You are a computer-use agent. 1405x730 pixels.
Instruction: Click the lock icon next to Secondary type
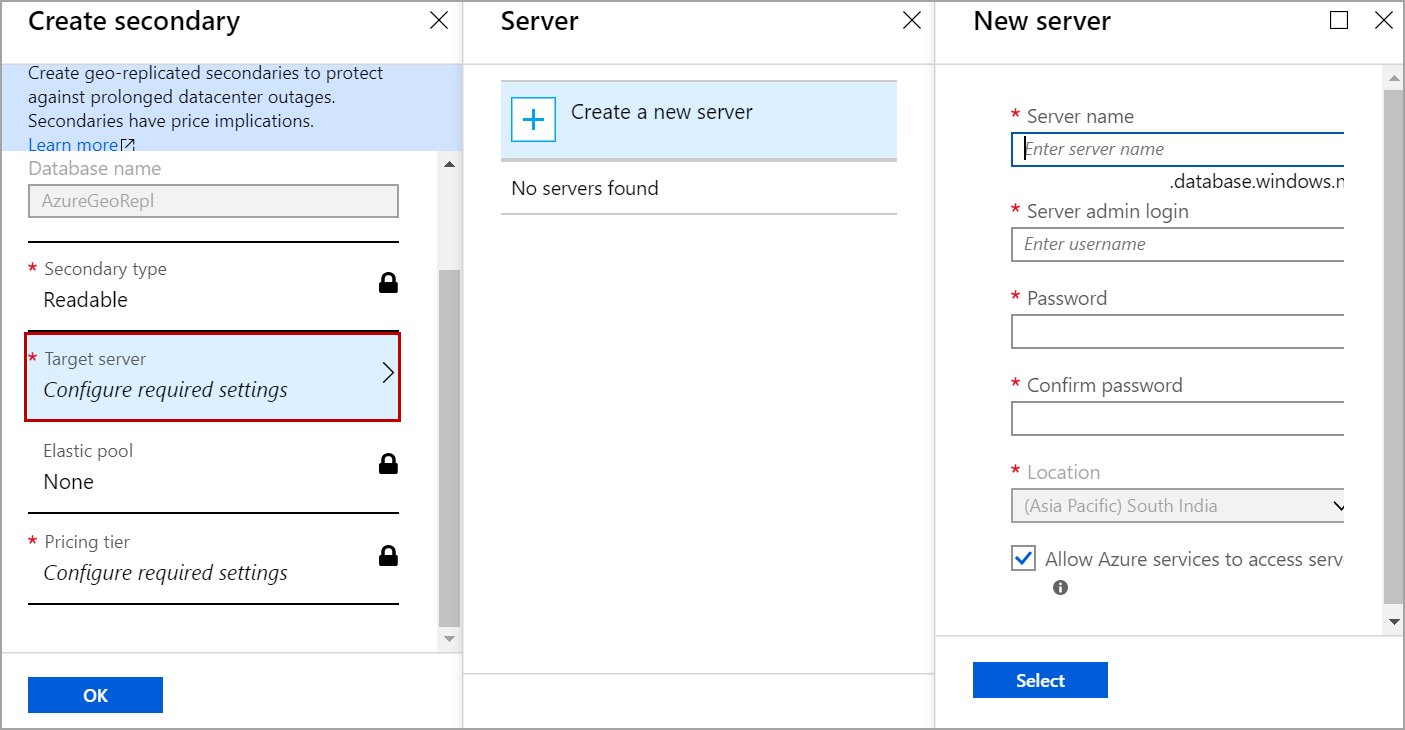pos(388,283)
